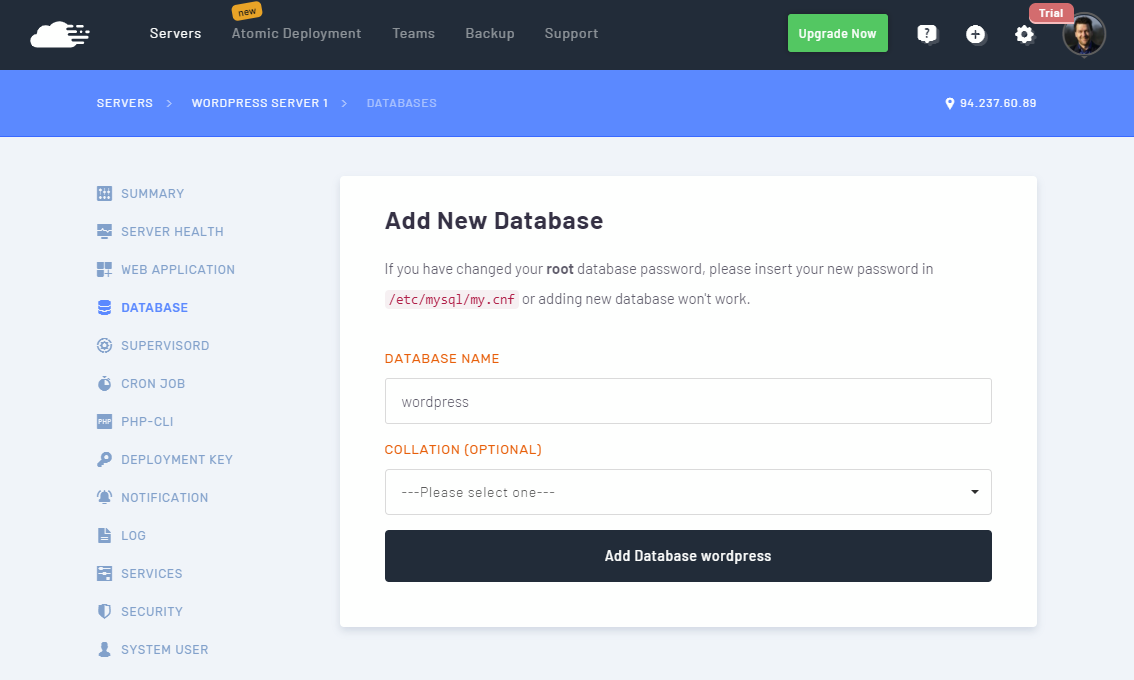This screenshot has height=680, width=1134.
Task: Select the Web Application grid icon
Action: tap(105, 270)
